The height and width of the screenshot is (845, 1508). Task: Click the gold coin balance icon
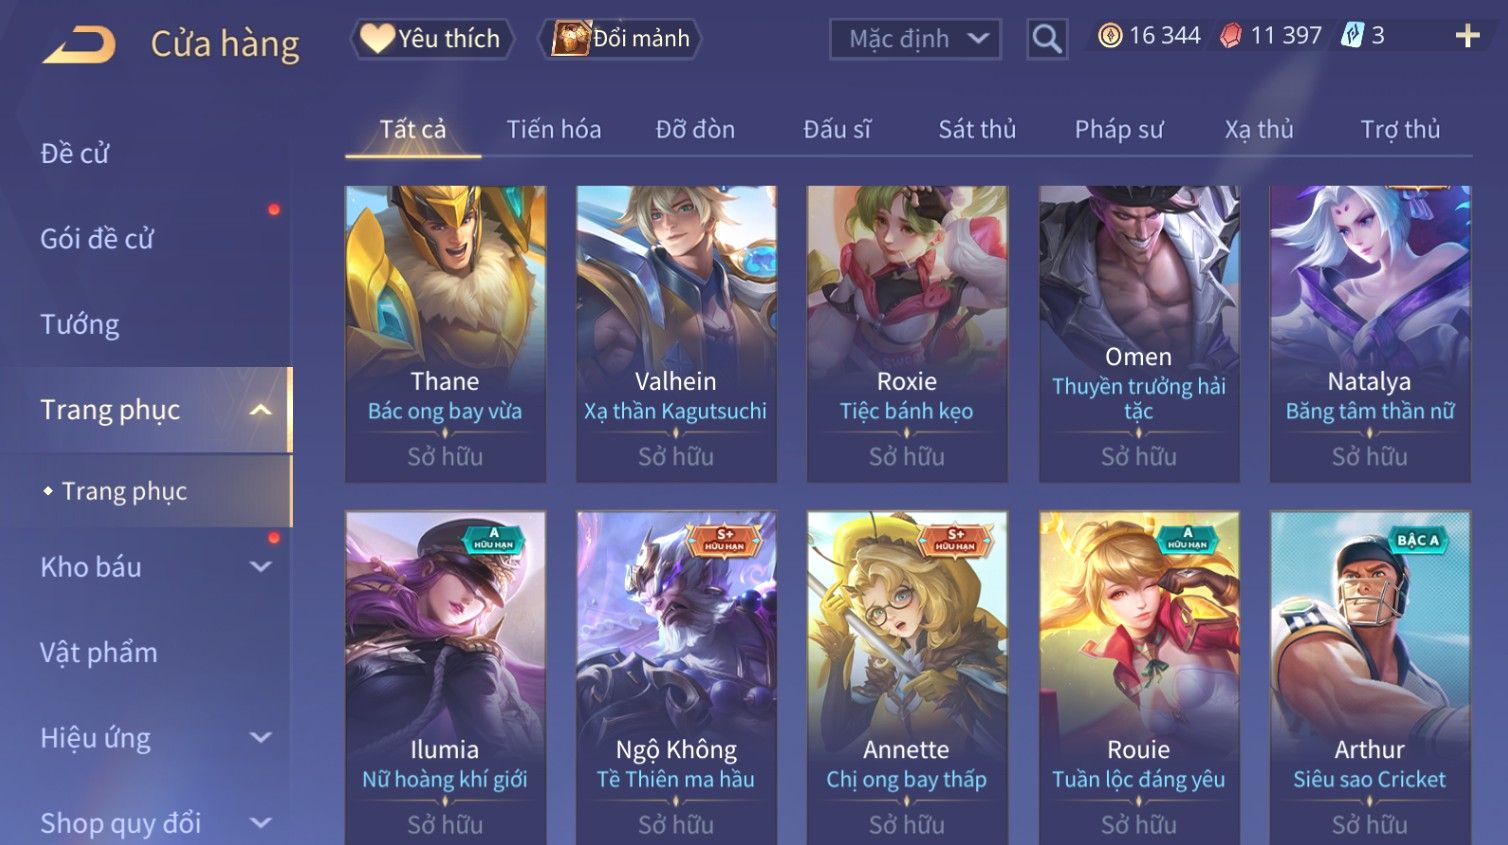[1110, 36]
